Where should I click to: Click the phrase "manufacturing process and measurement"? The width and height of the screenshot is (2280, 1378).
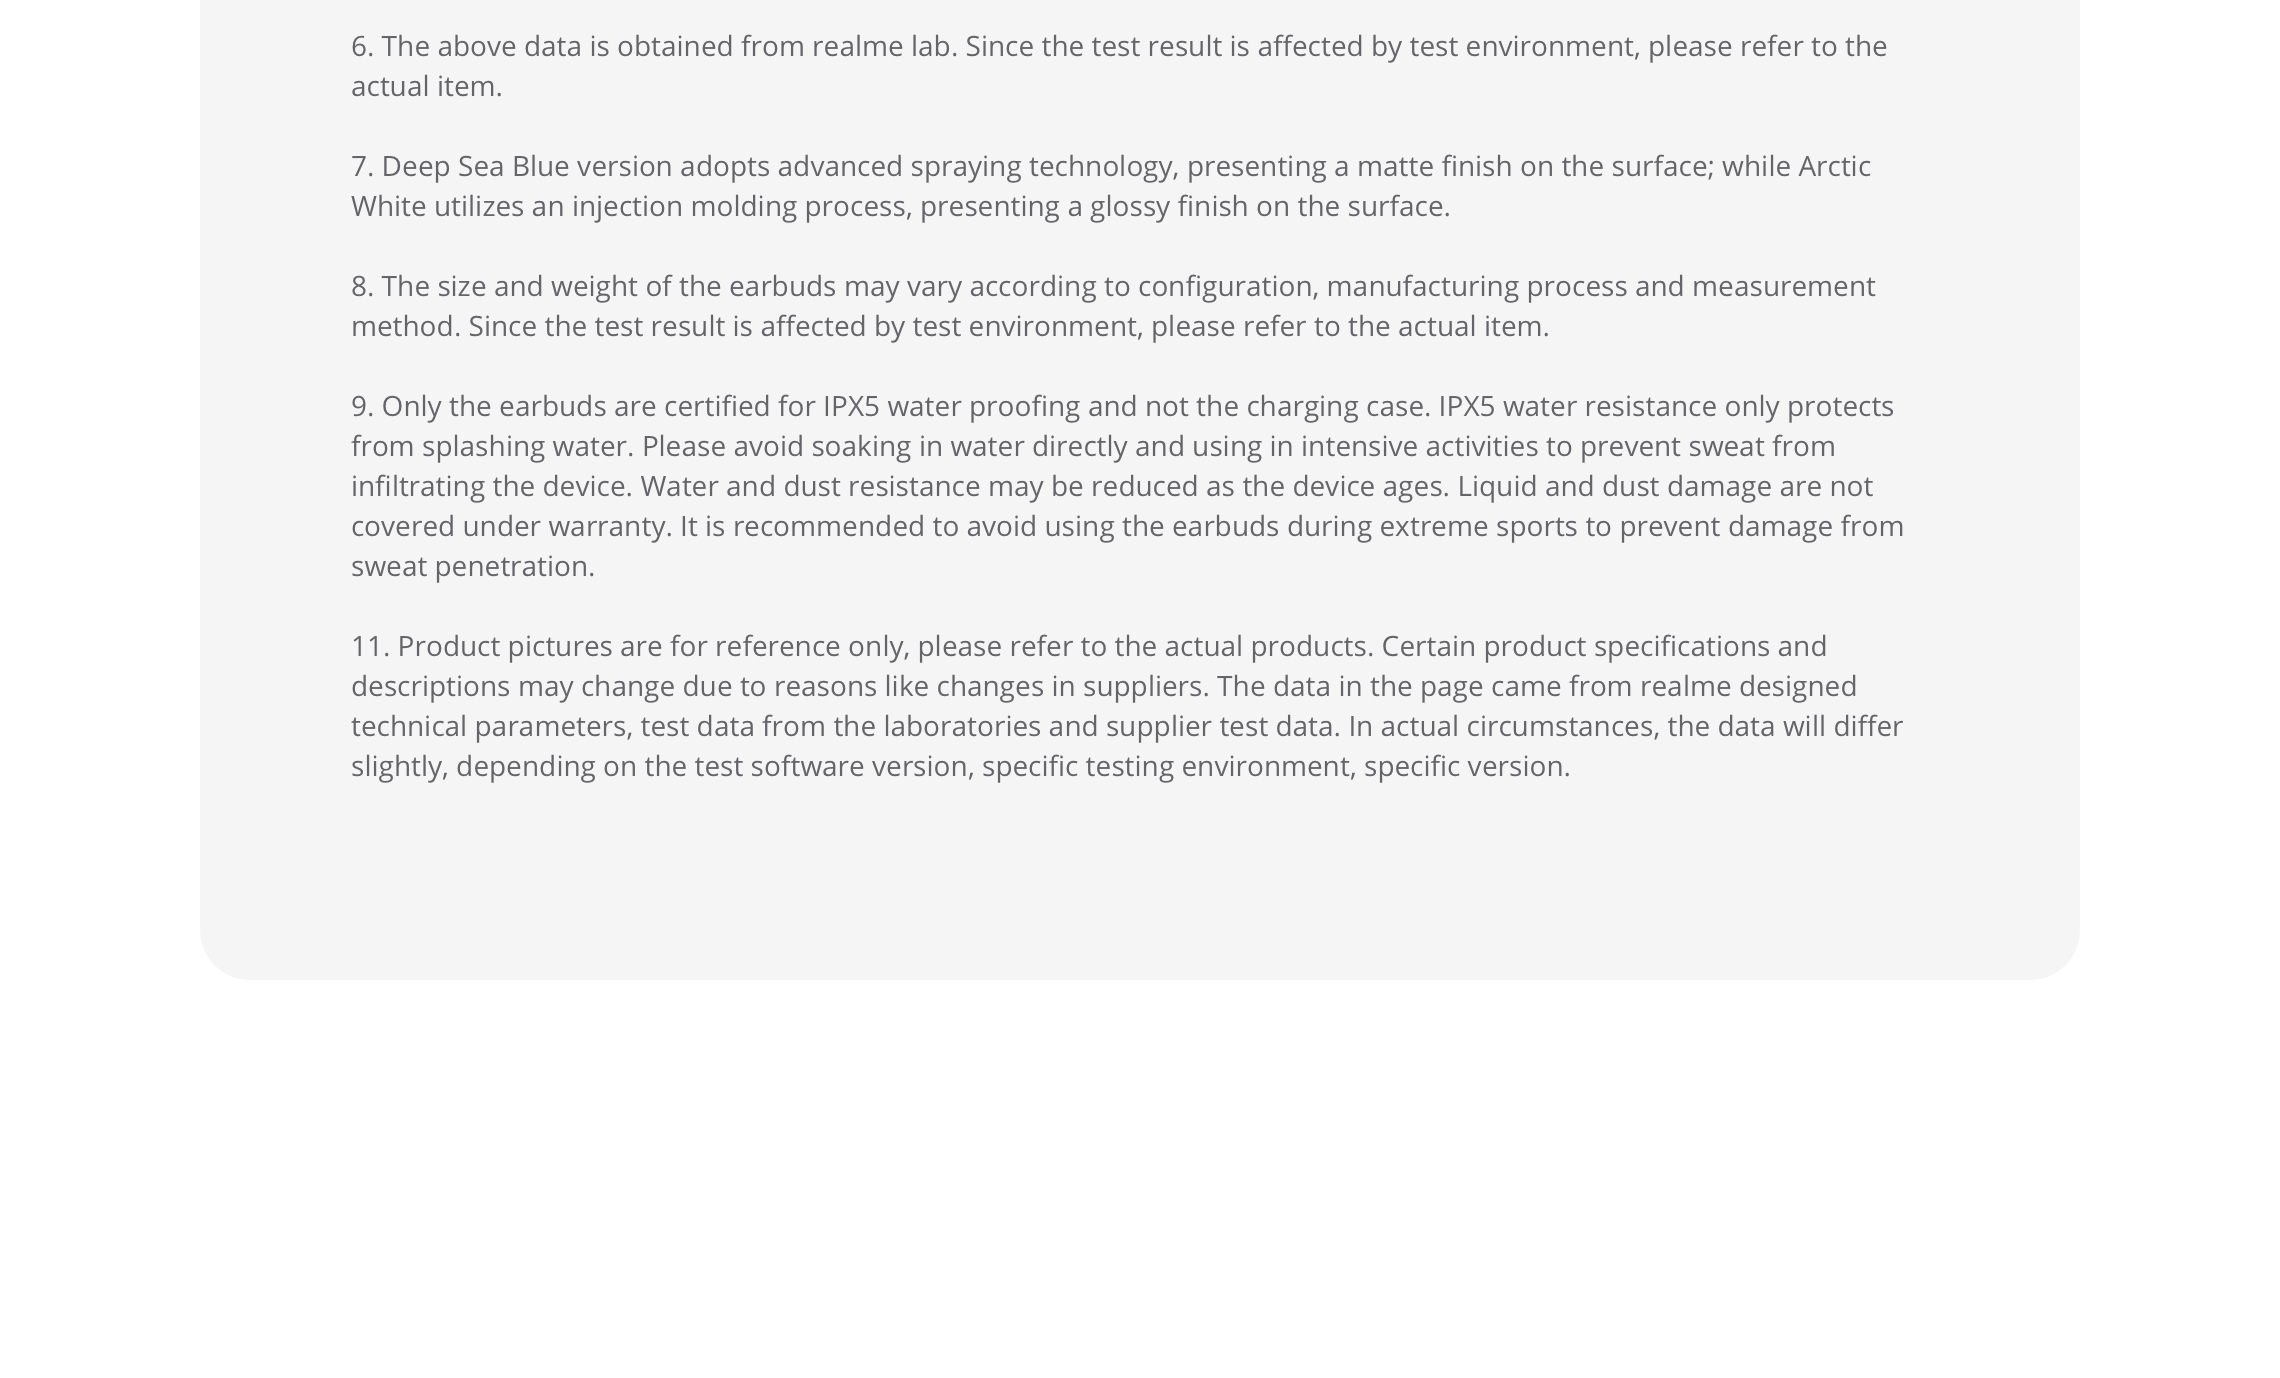point(1600,287)
